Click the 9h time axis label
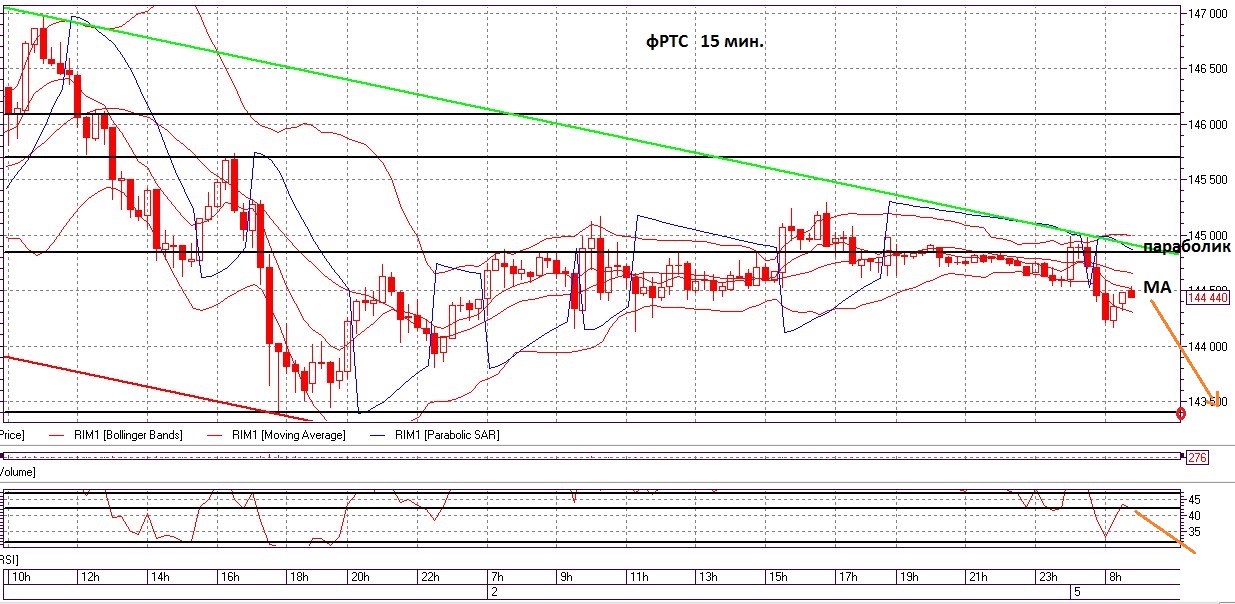1235x604 pixels. coord(566,577)
